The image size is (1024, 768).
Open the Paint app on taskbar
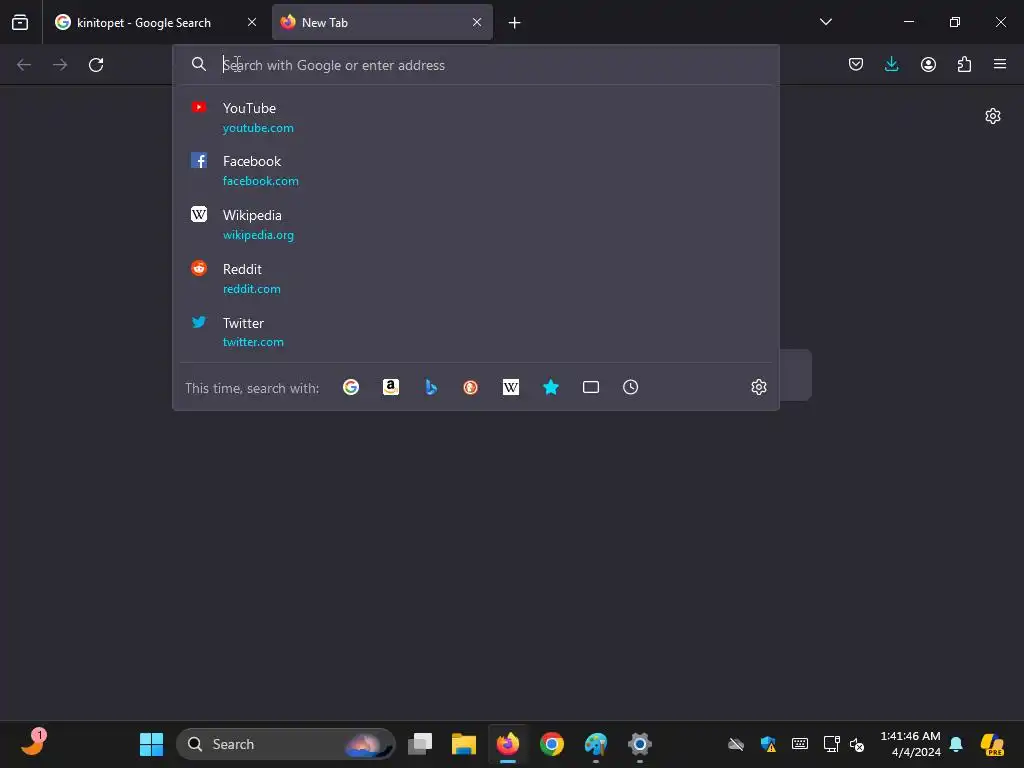point(596,744)
